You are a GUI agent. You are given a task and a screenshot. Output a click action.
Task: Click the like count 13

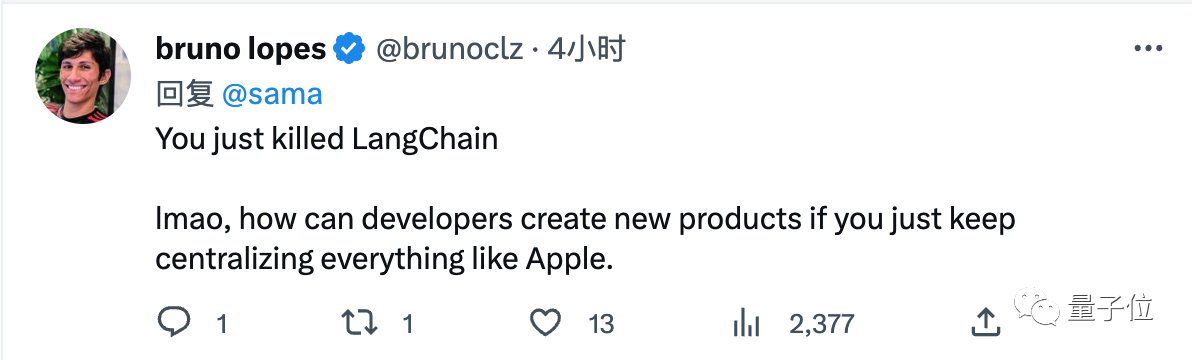[x=601, y=324]
